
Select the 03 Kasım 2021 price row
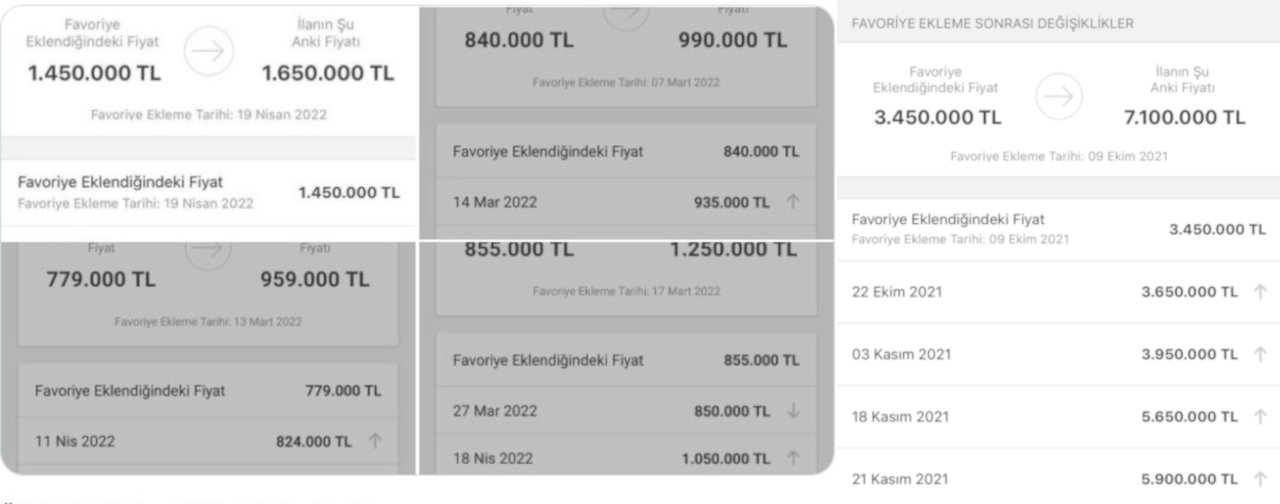click(1058, 354)
